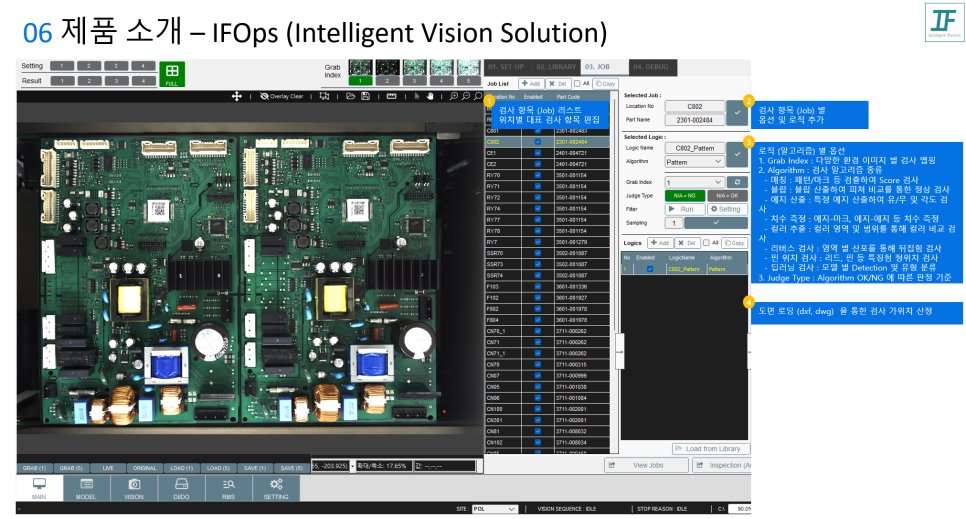Check the All box in Logics

point(707,243)
